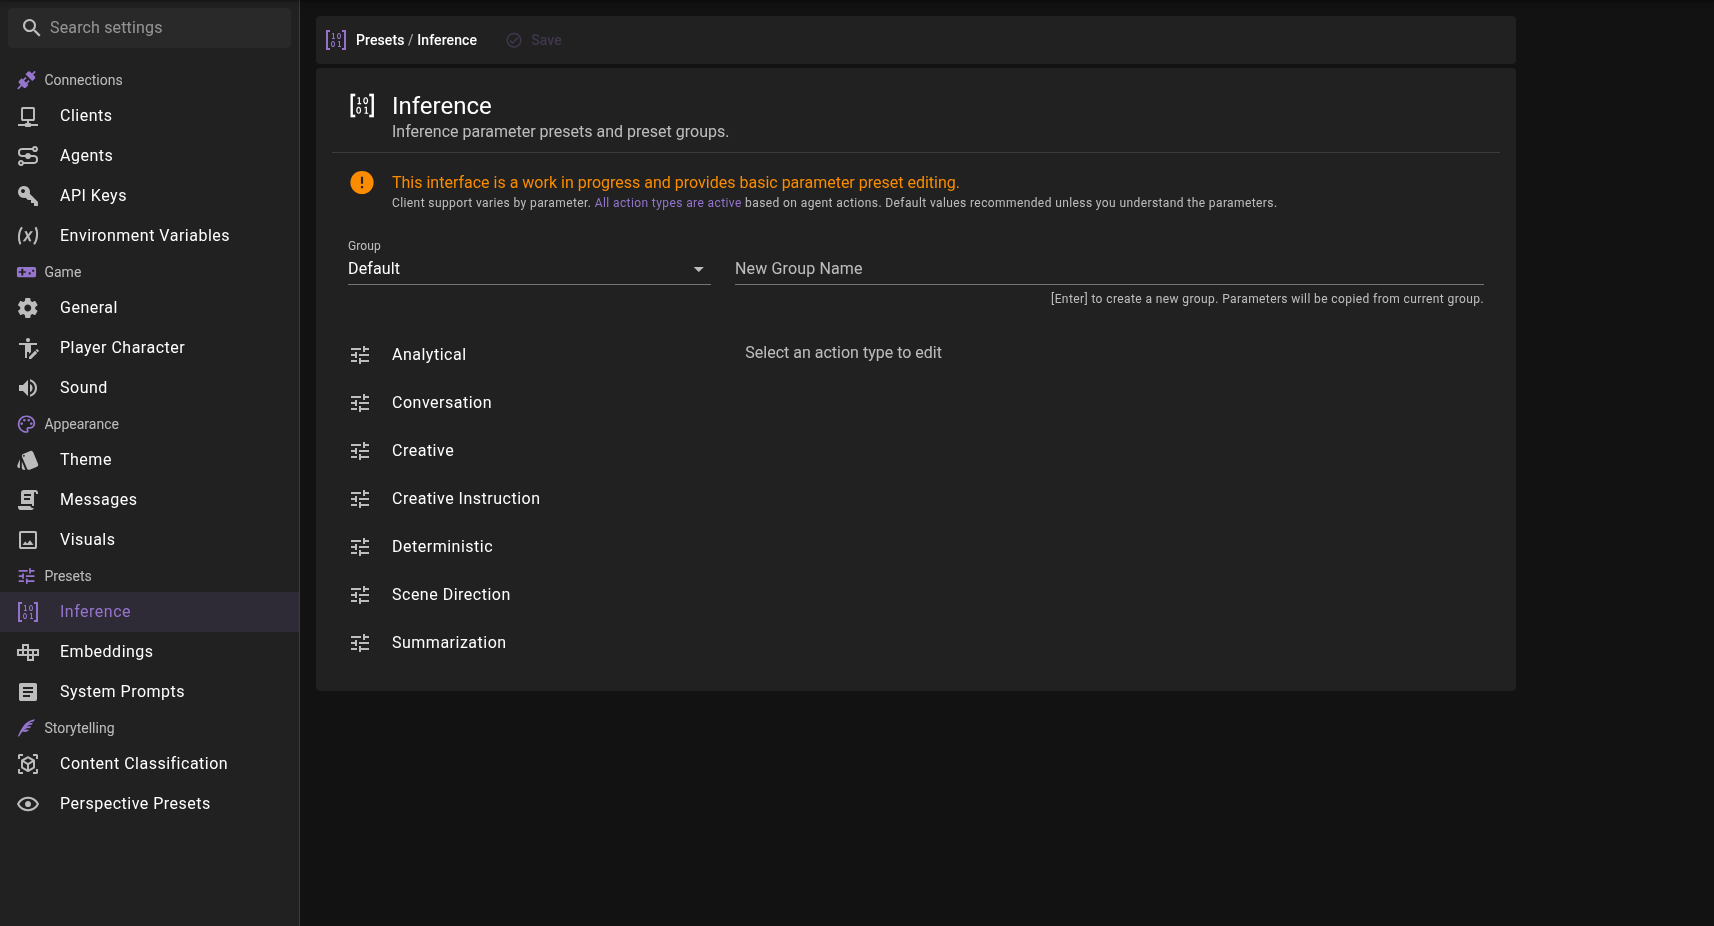1714x926 pixels.
Task: Choose the Scene Direction action type
Action: [529, 595]
